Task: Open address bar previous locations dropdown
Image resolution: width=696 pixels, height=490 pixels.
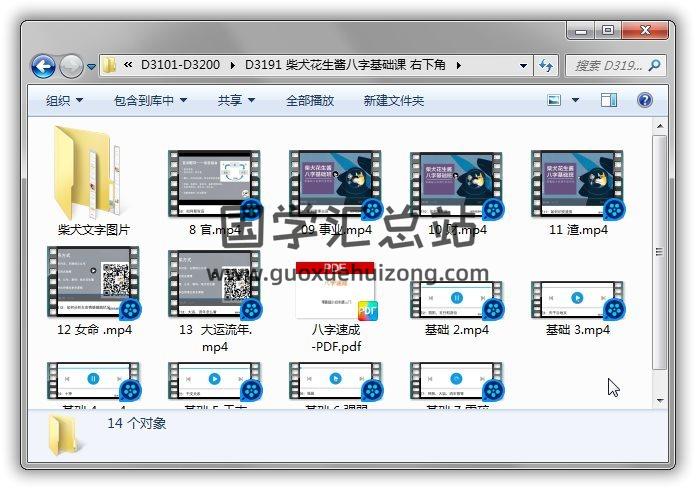Action: tap(524, 66)
